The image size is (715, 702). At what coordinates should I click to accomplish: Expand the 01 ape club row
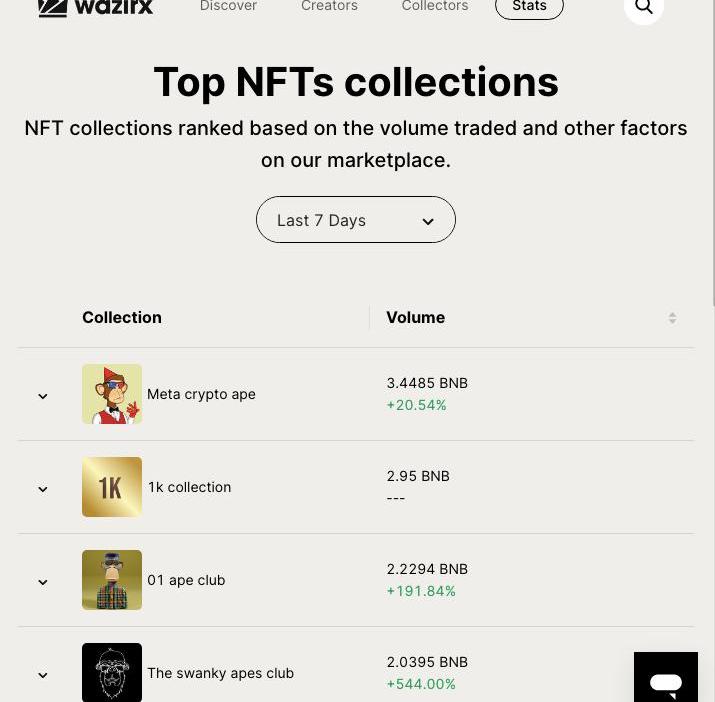click(x=43, y=582)
